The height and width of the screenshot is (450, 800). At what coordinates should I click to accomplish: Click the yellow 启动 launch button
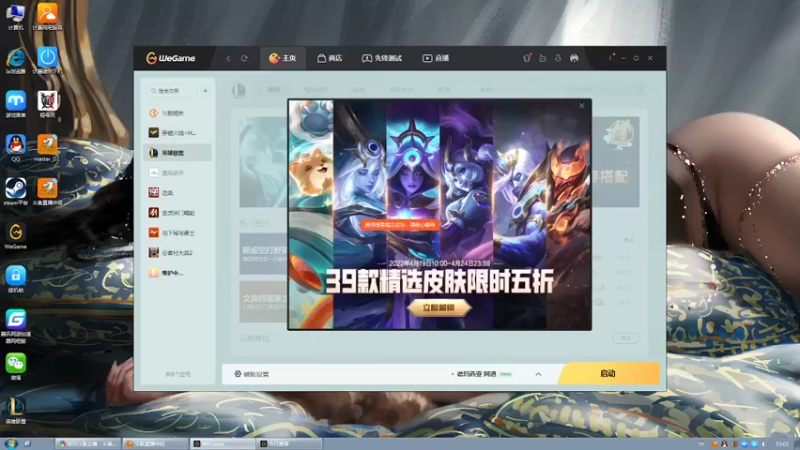608,373
